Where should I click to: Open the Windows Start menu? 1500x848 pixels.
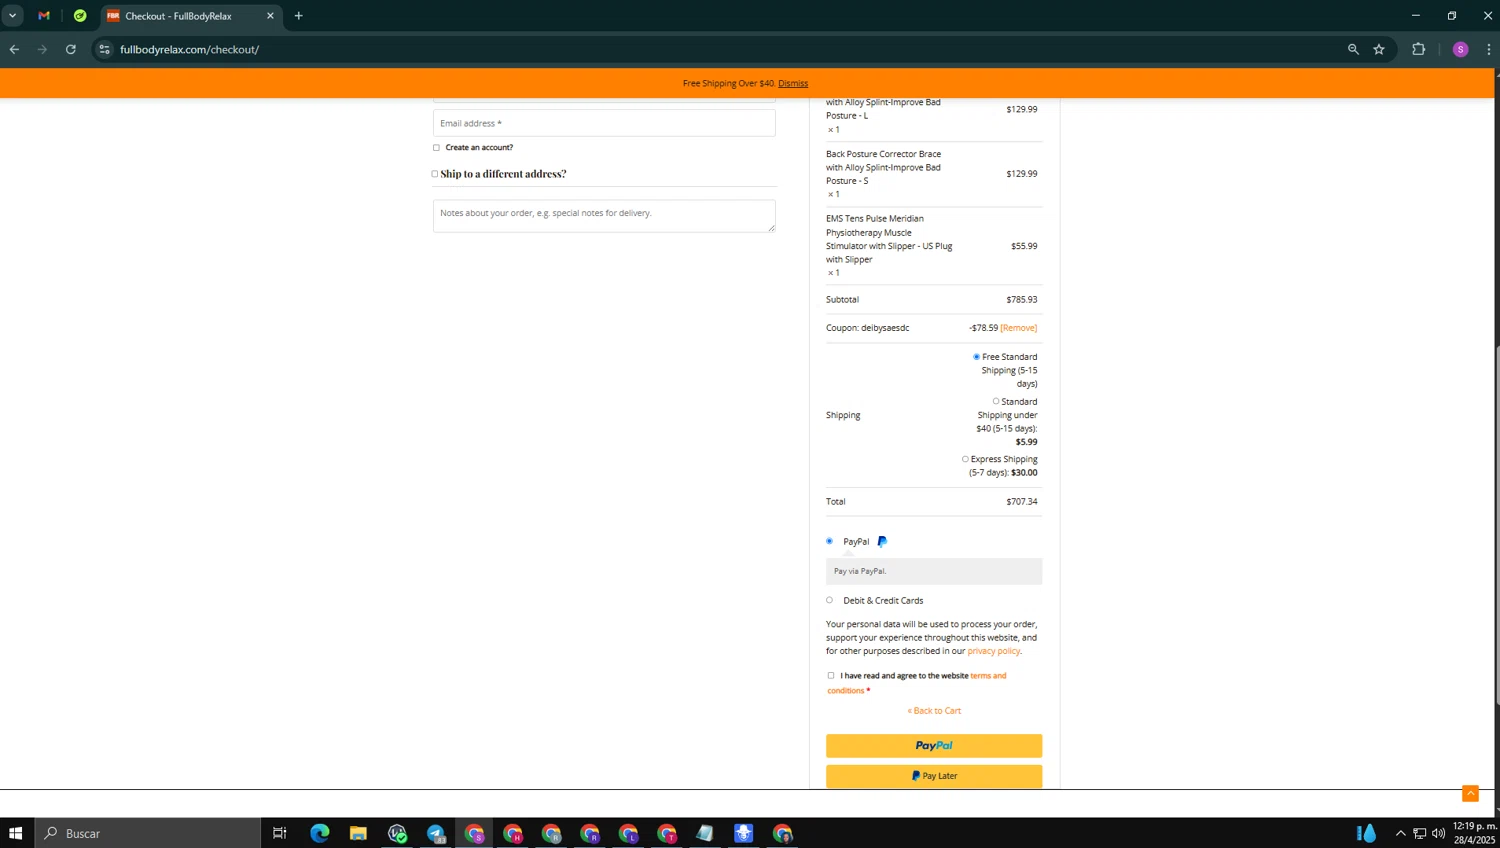(x=15, y=833)
